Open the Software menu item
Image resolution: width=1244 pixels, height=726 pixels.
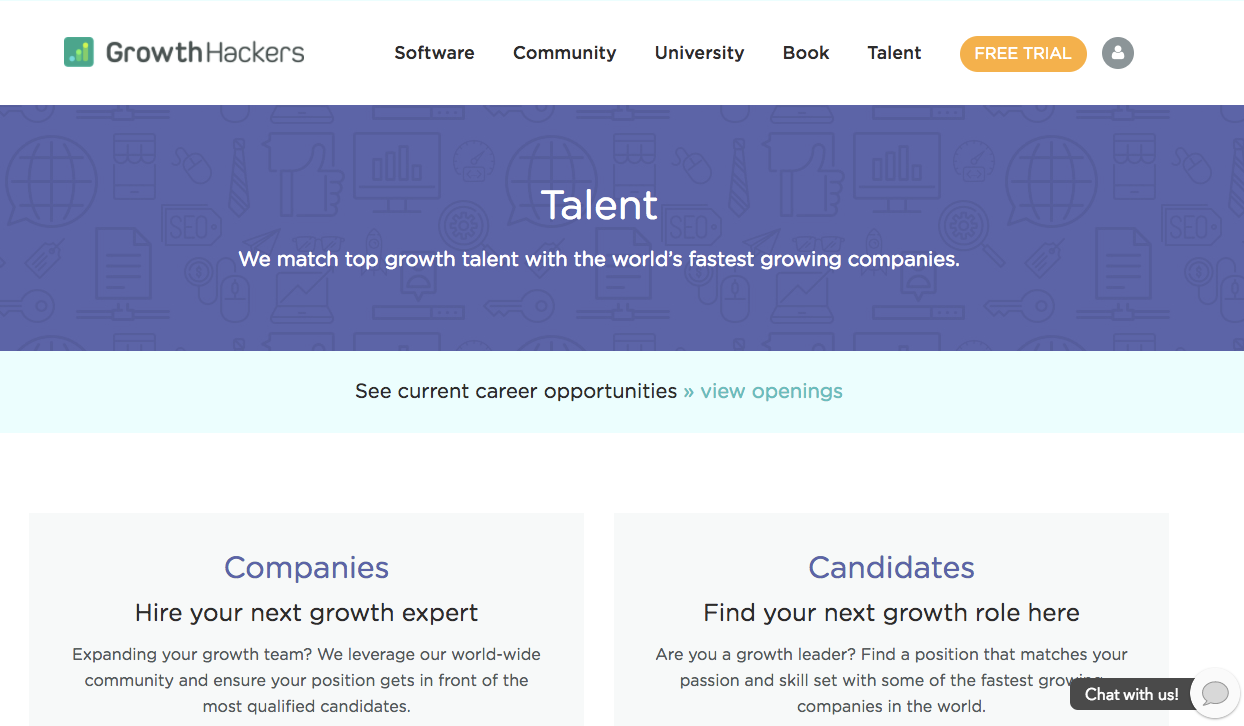point(434,53)
